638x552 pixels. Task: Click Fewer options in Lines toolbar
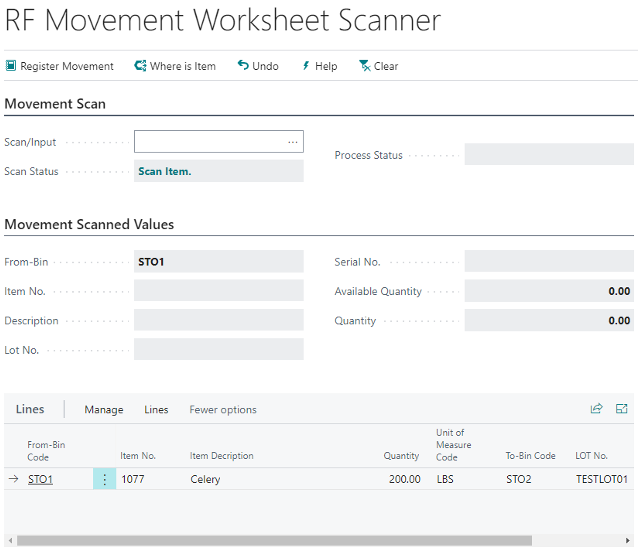click(223, 409)
